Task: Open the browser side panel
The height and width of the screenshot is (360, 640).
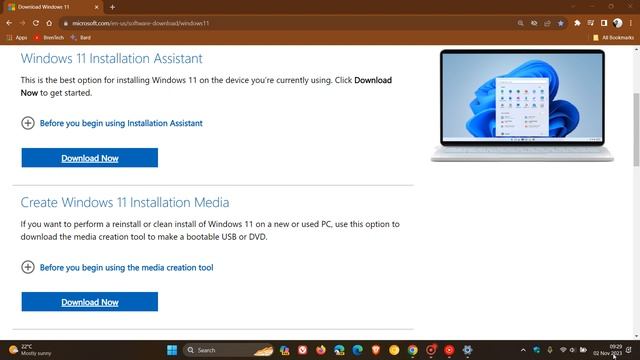Action: point(604,23)
